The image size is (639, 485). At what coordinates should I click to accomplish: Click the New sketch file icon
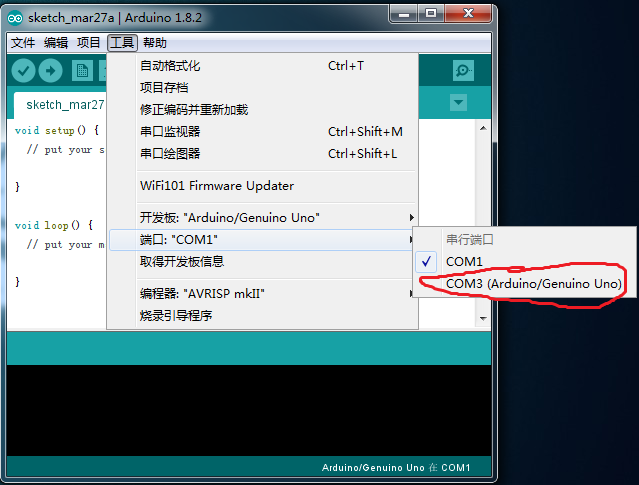click(x=82, y=71)
